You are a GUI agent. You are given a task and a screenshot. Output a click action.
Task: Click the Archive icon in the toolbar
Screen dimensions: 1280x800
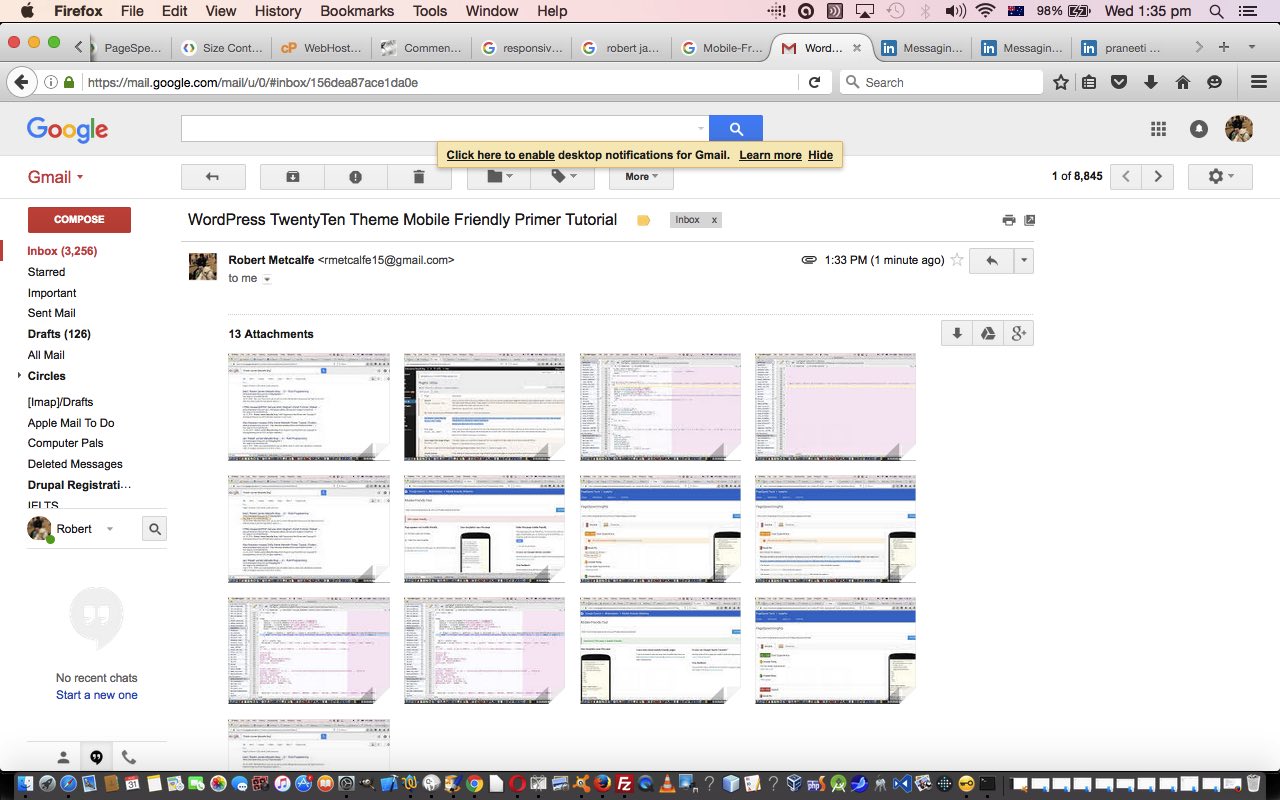pyautogui.click(x=292, y=177)
